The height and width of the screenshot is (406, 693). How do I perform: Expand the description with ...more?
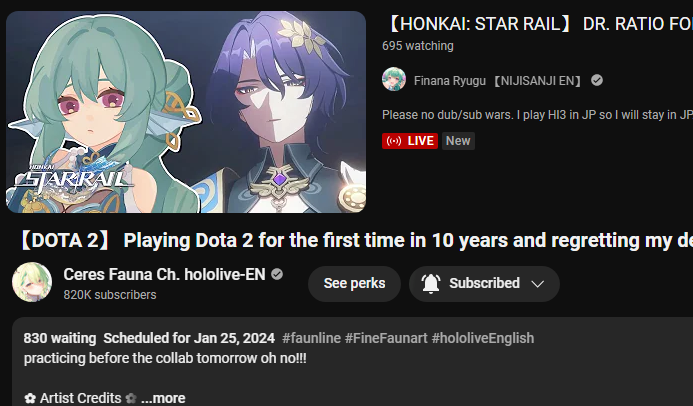(x=163, y=398)
